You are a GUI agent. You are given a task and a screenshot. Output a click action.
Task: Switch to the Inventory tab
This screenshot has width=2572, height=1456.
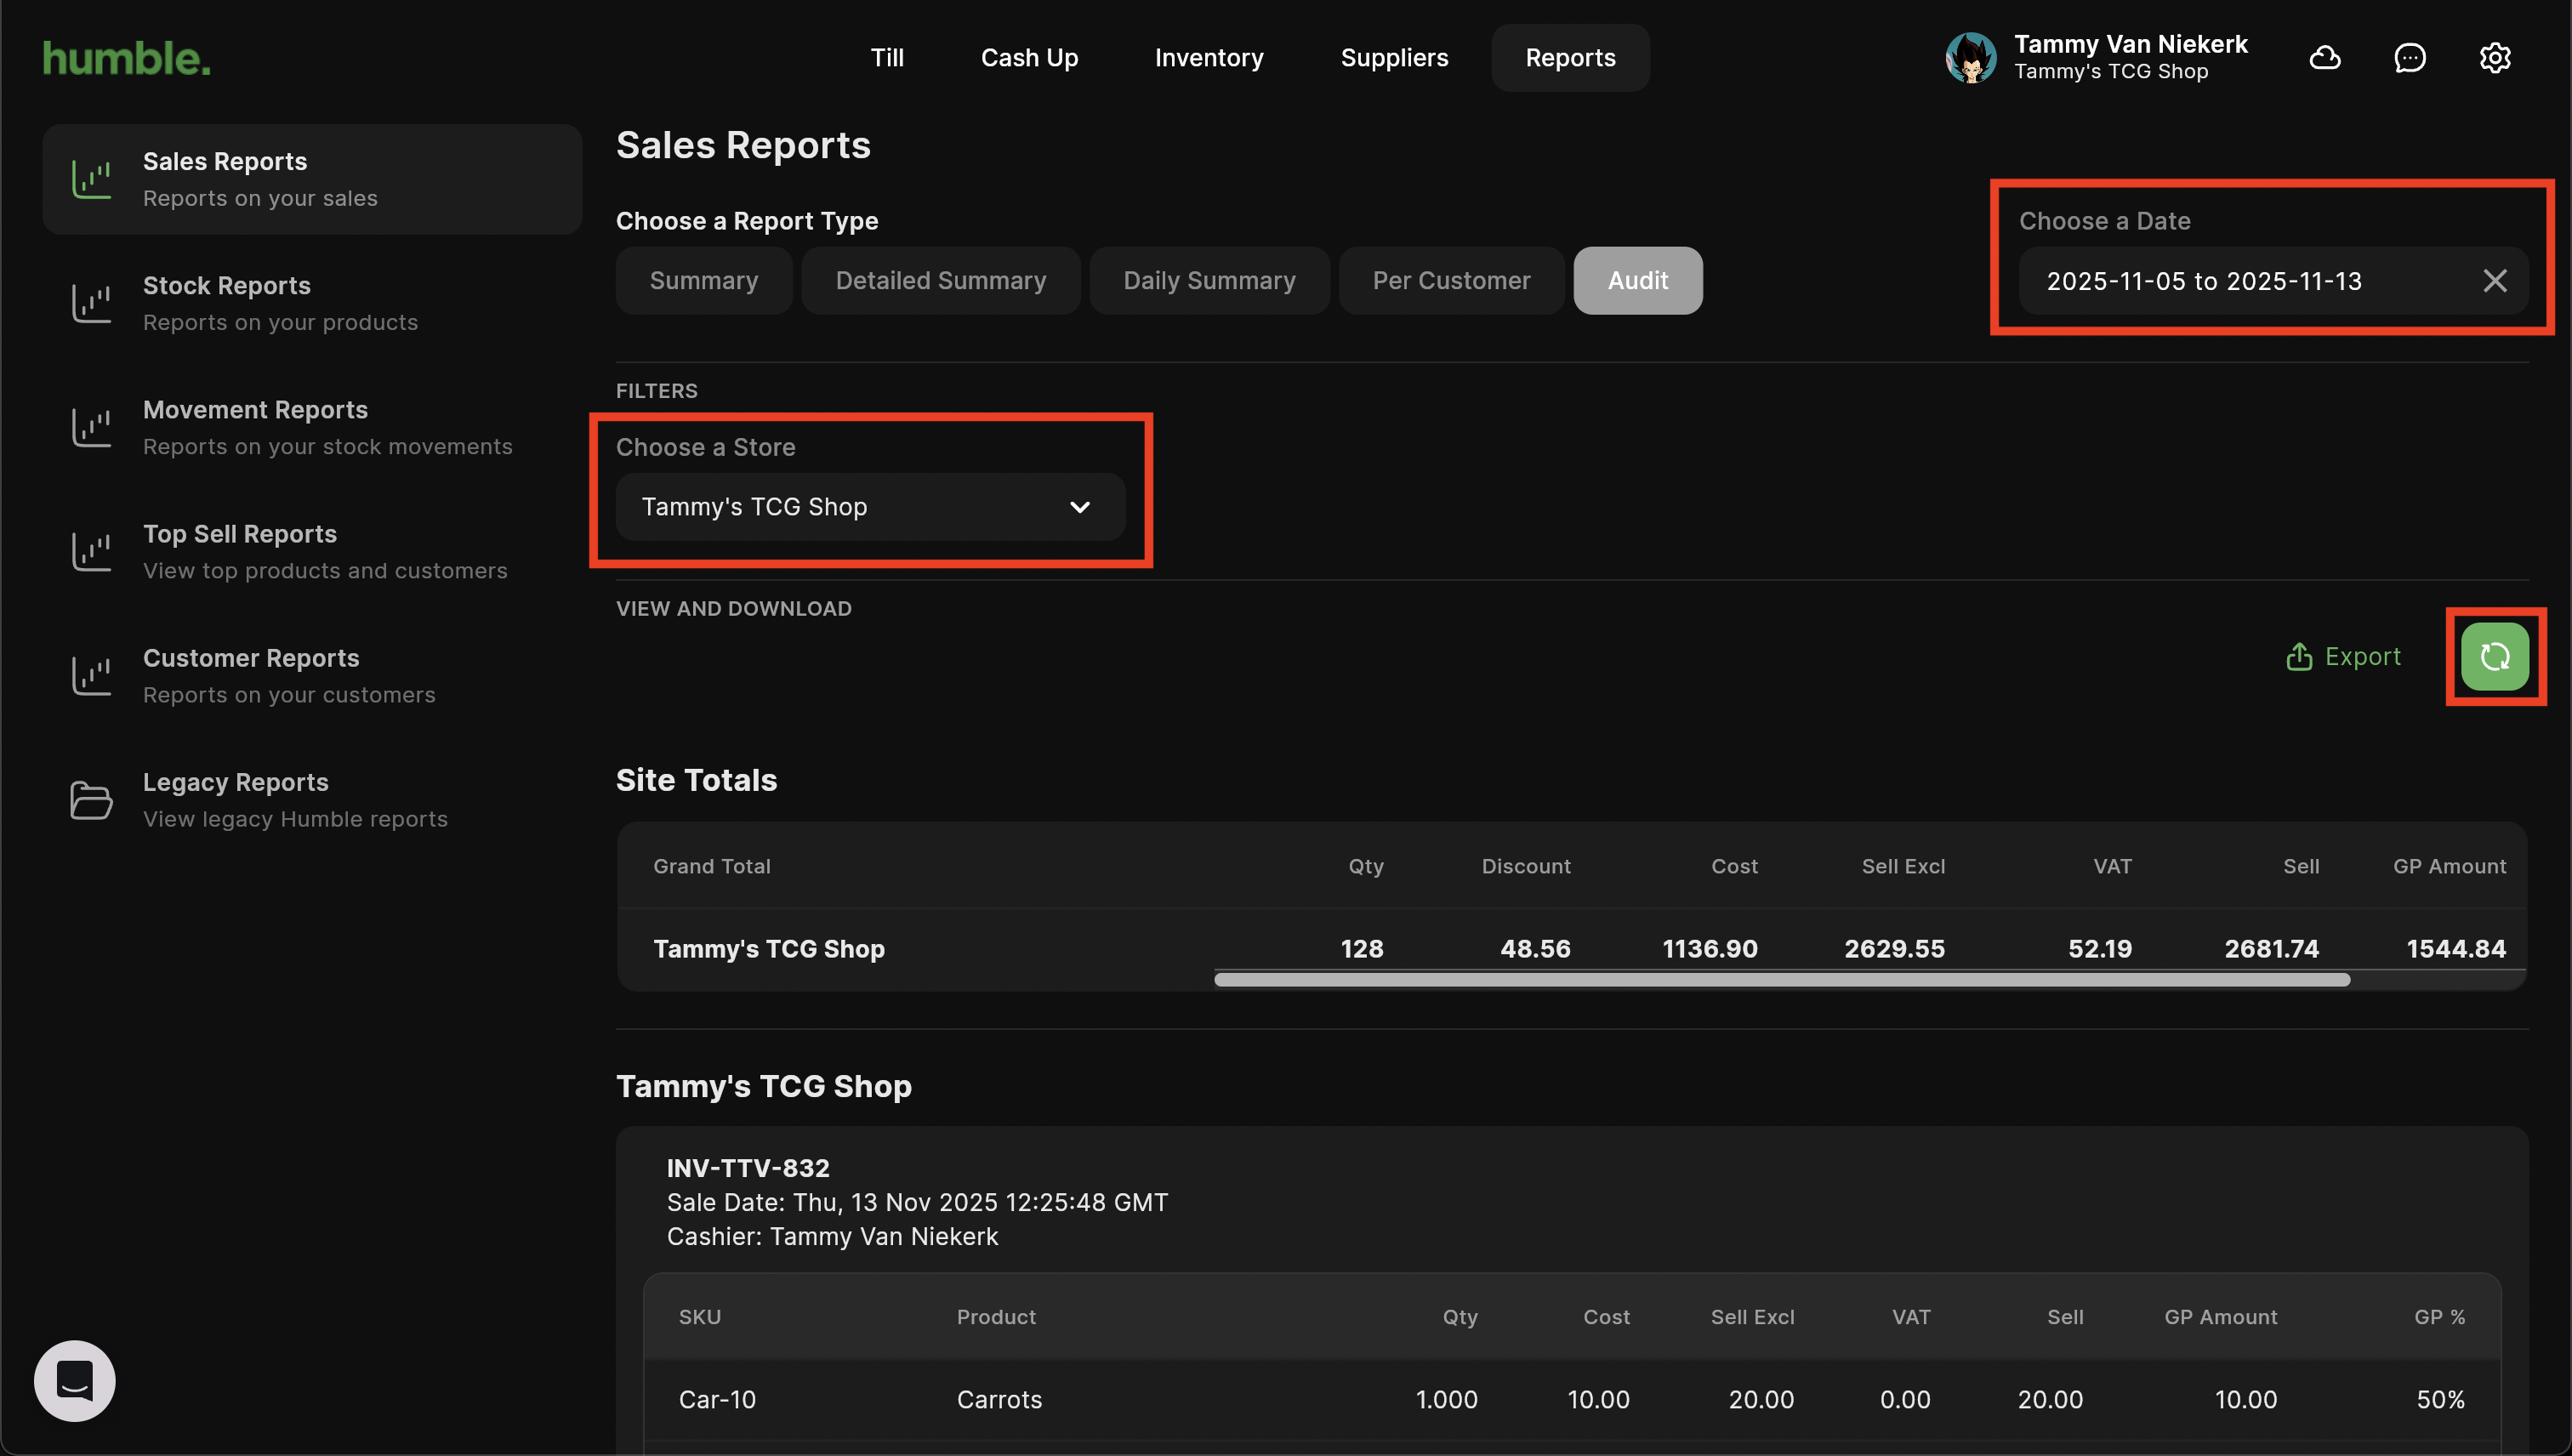pyautogui.click(x=1209, y=58)
